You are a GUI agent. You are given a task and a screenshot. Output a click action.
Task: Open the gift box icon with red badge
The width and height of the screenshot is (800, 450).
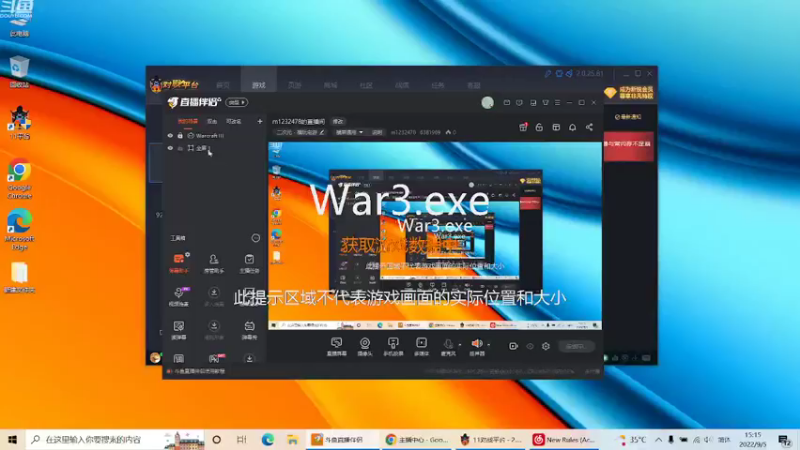[x=523, y=127]
